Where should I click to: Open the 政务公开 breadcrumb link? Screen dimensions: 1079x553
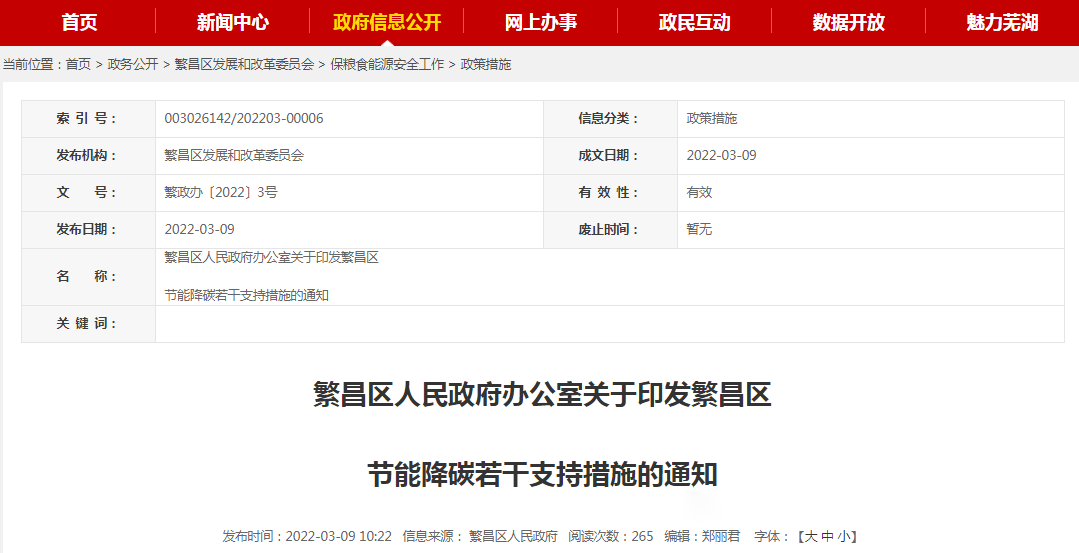click(x=133, y=64)
